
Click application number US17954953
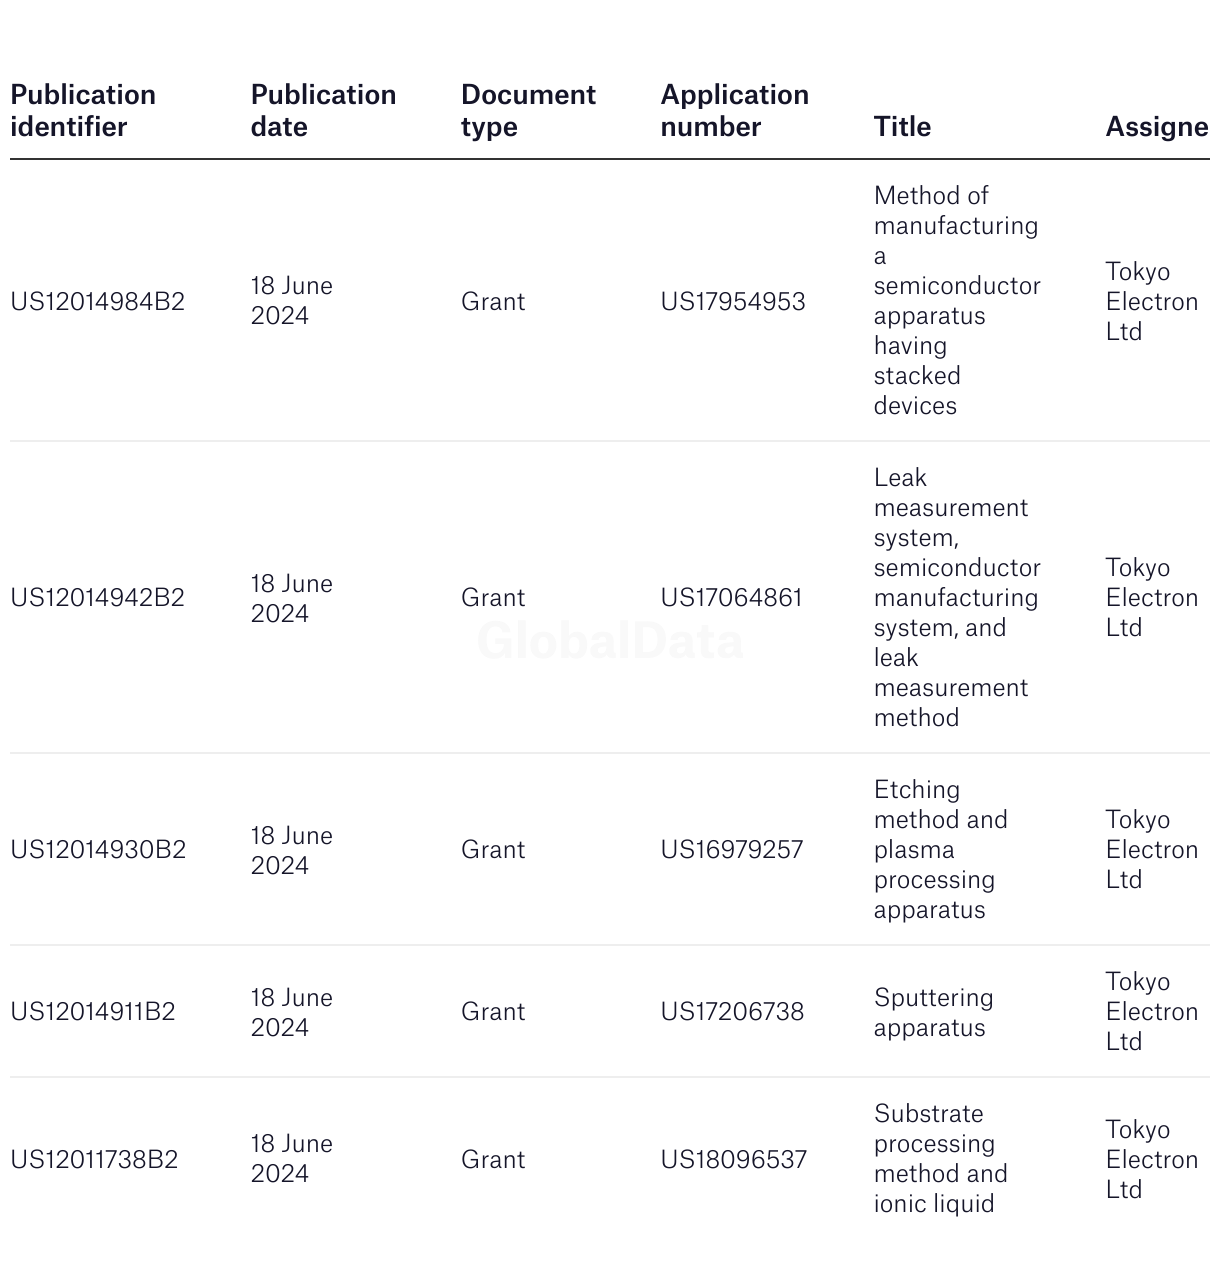click(x=732, y=301)
